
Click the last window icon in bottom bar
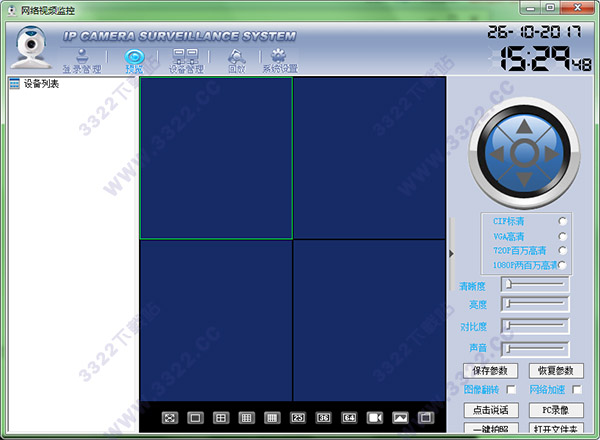coord(426,417)
